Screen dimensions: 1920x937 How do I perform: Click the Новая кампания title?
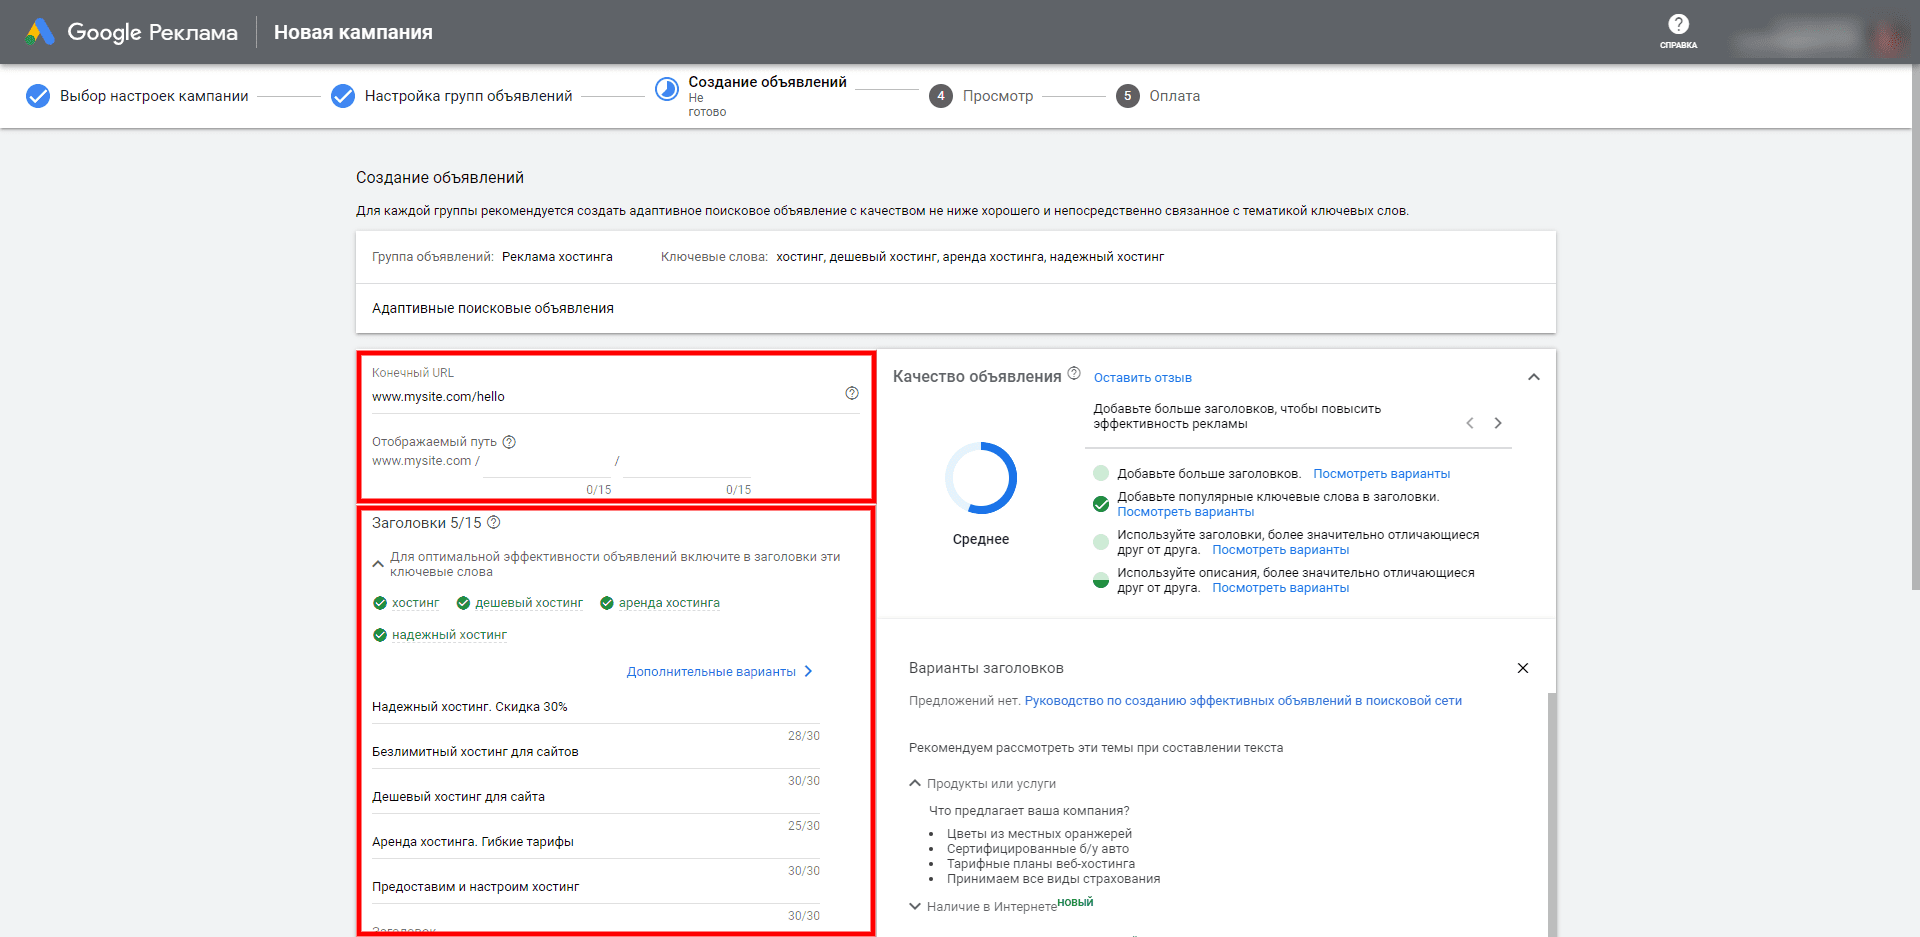(353, 32)
